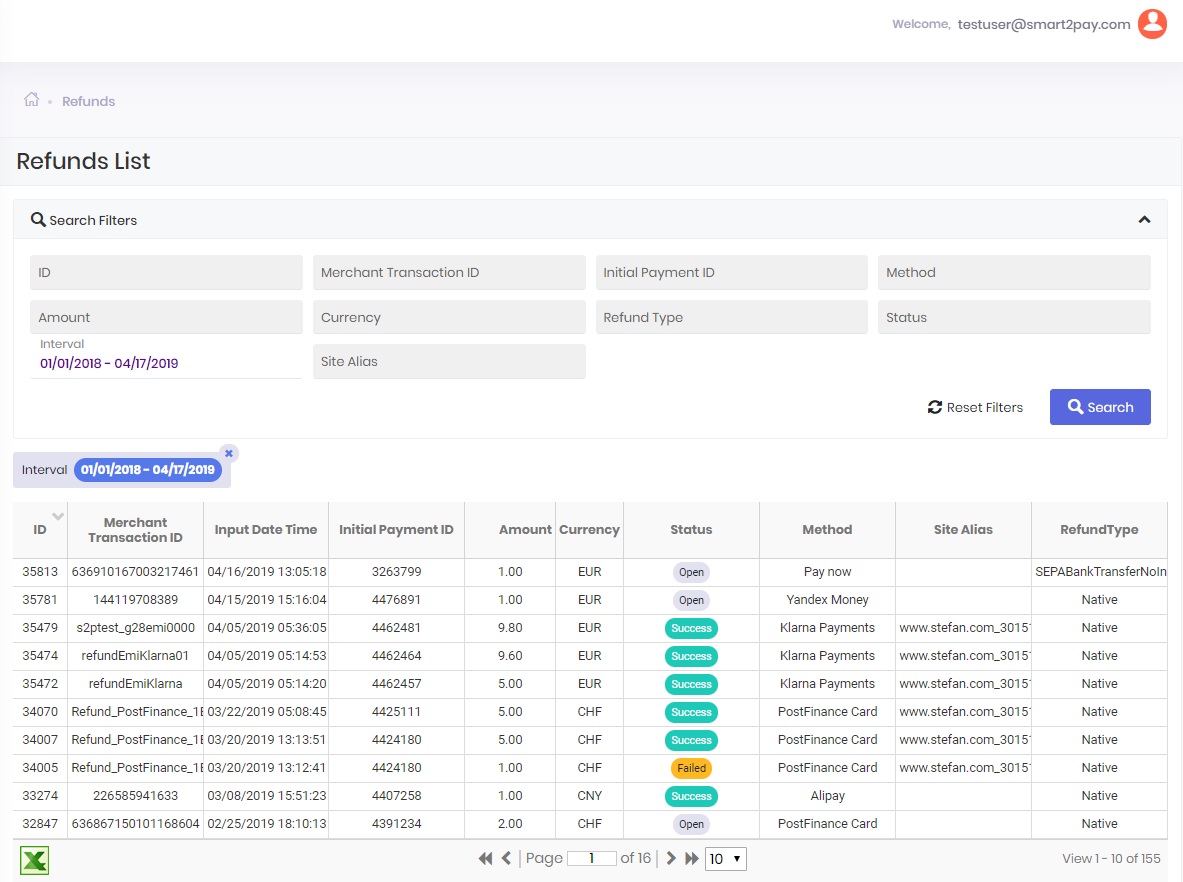
Task: Click the Open status for refund 32847
Action: pos(691,824)
